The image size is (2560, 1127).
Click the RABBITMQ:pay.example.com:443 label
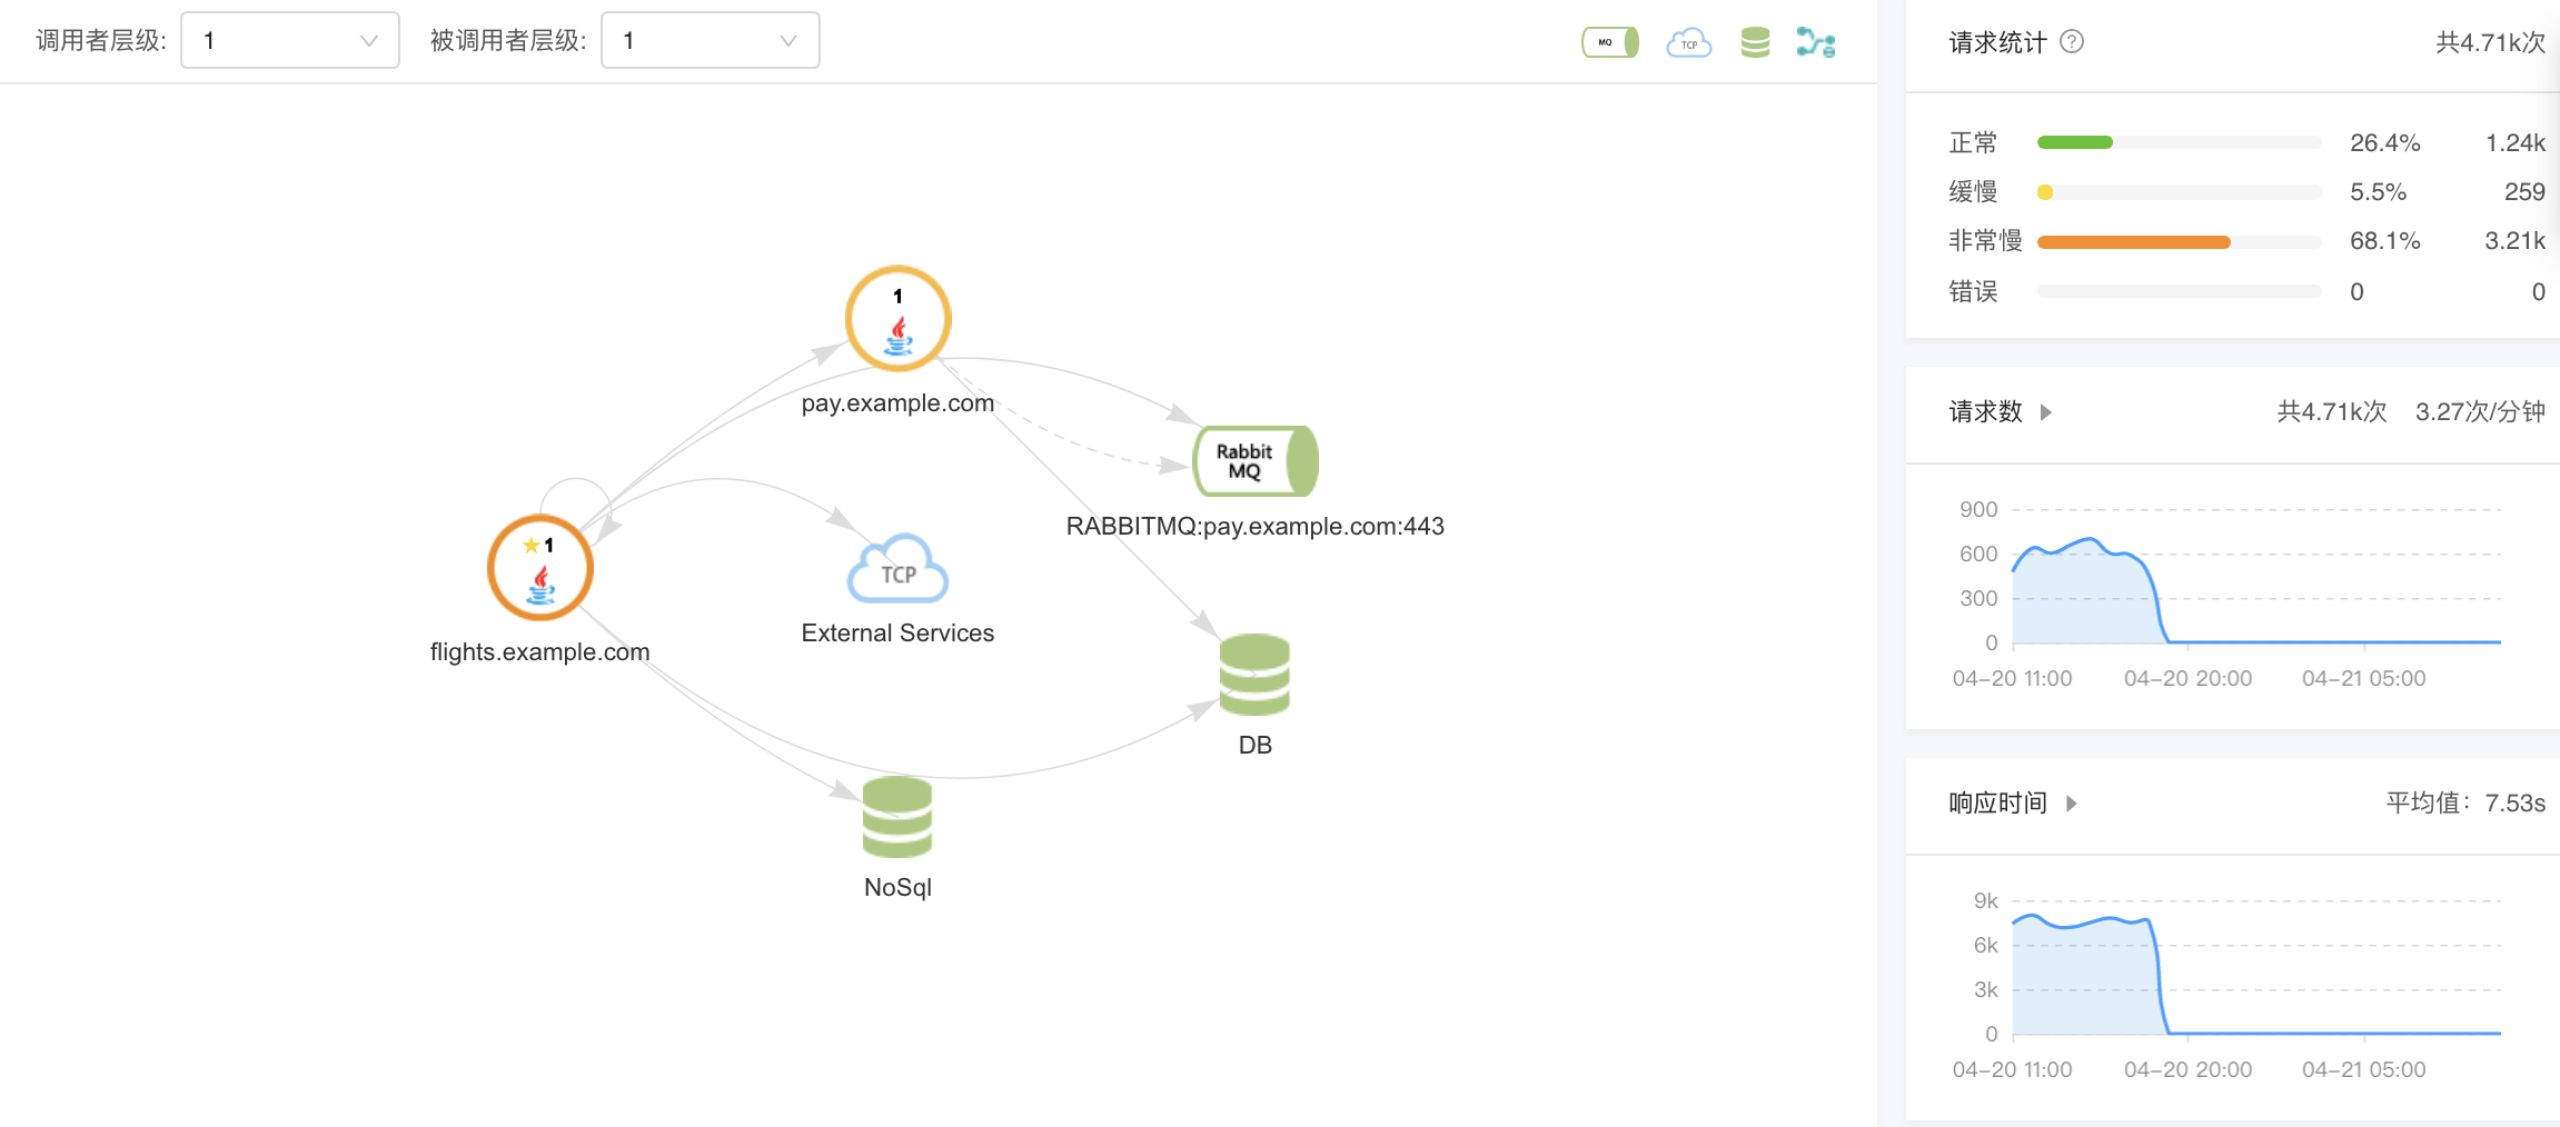tap(1254, 526)
